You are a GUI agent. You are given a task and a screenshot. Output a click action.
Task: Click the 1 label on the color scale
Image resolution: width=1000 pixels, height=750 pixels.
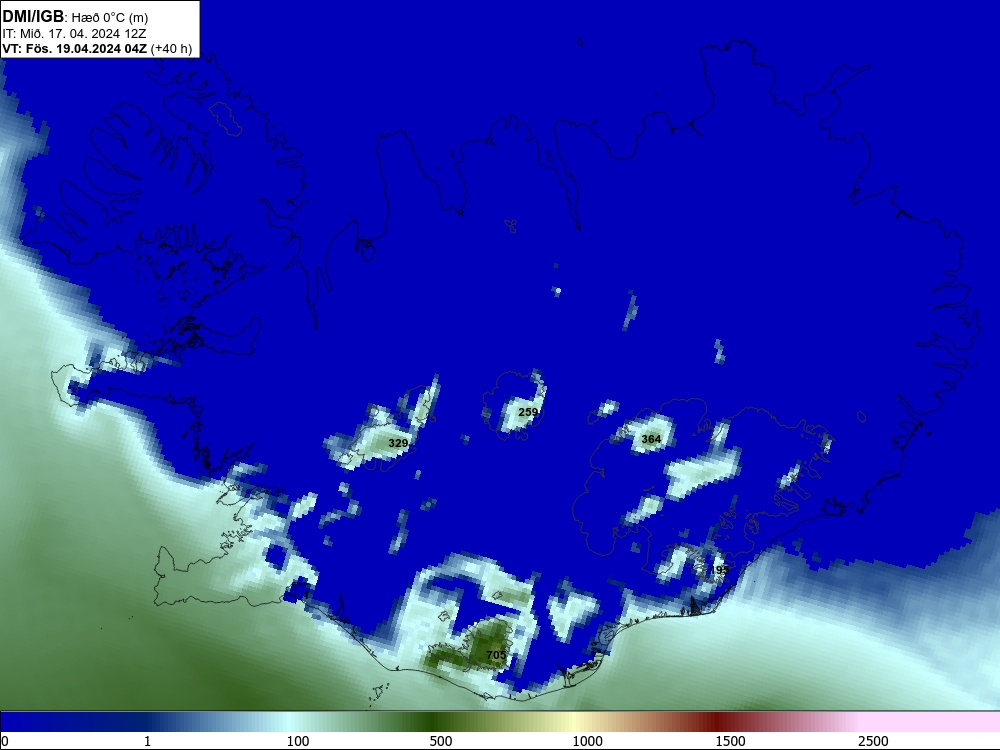click(x=148, y=741)
